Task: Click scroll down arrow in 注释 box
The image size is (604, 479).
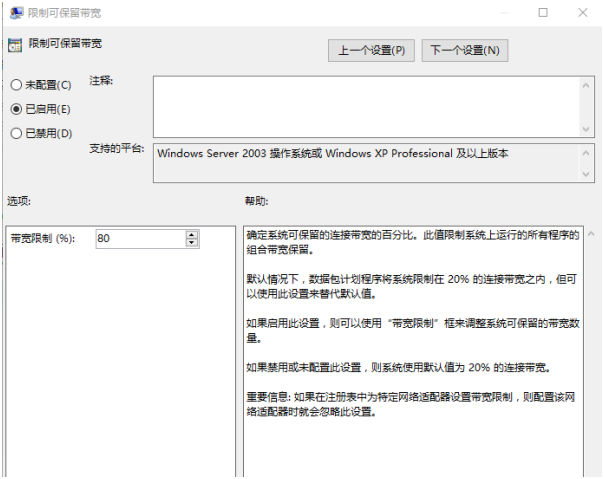Action: click(586, 129)
